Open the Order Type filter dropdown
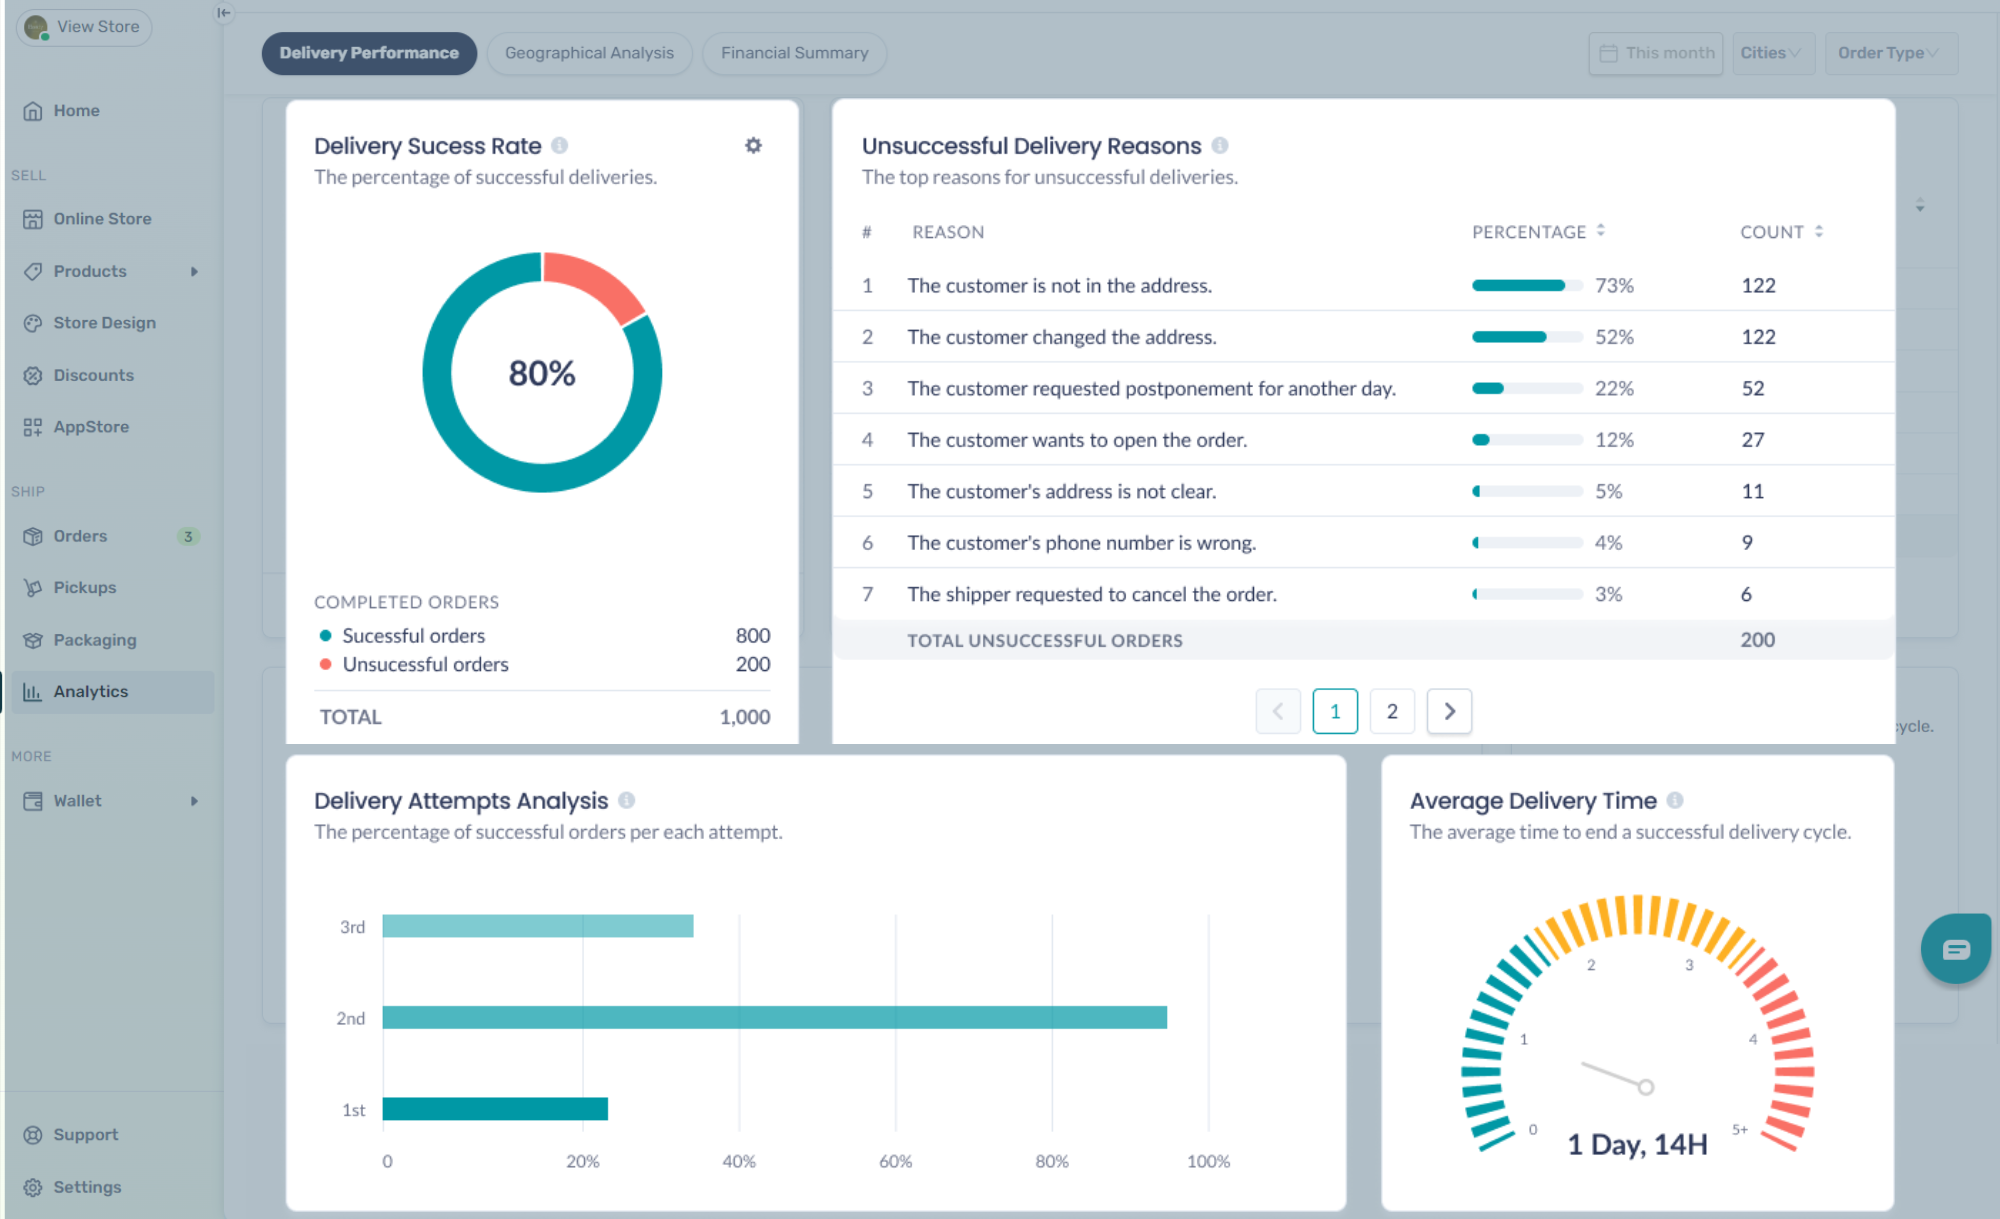Screen dimensions: 2000x1219 pyautogui.click(x=1888, y=53)
